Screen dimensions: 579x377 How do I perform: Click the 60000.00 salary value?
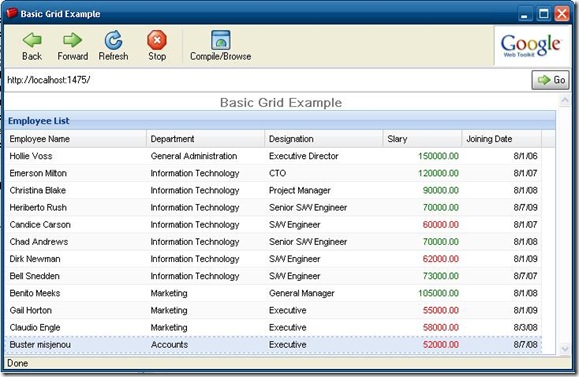(441, 225)
